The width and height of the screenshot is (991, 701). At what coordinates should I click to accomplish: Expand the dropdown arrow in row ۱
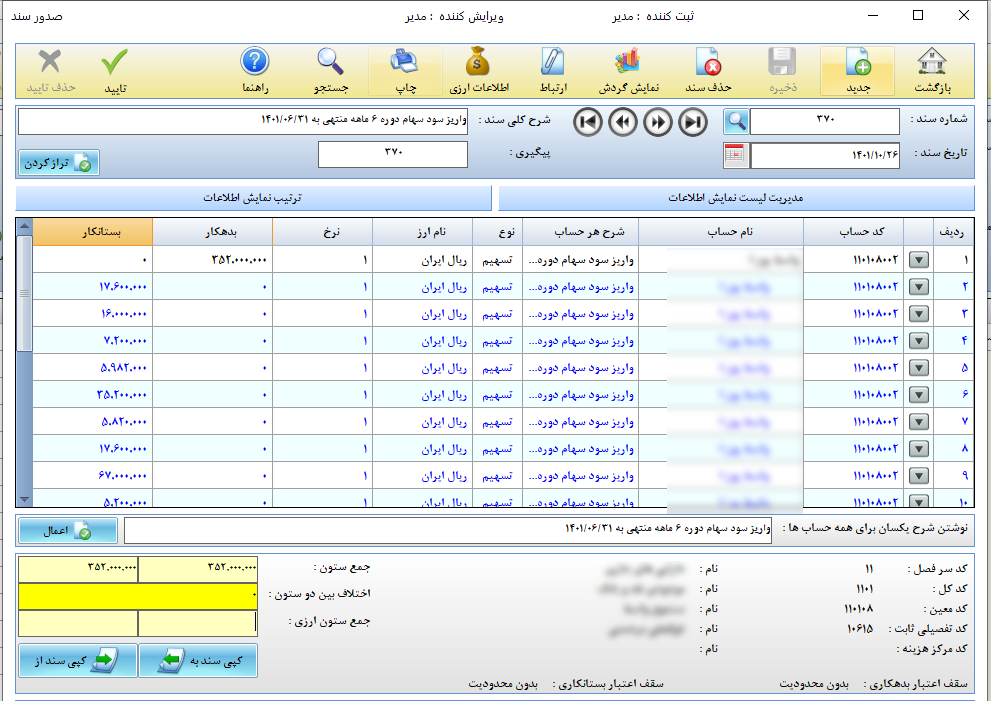918,260
